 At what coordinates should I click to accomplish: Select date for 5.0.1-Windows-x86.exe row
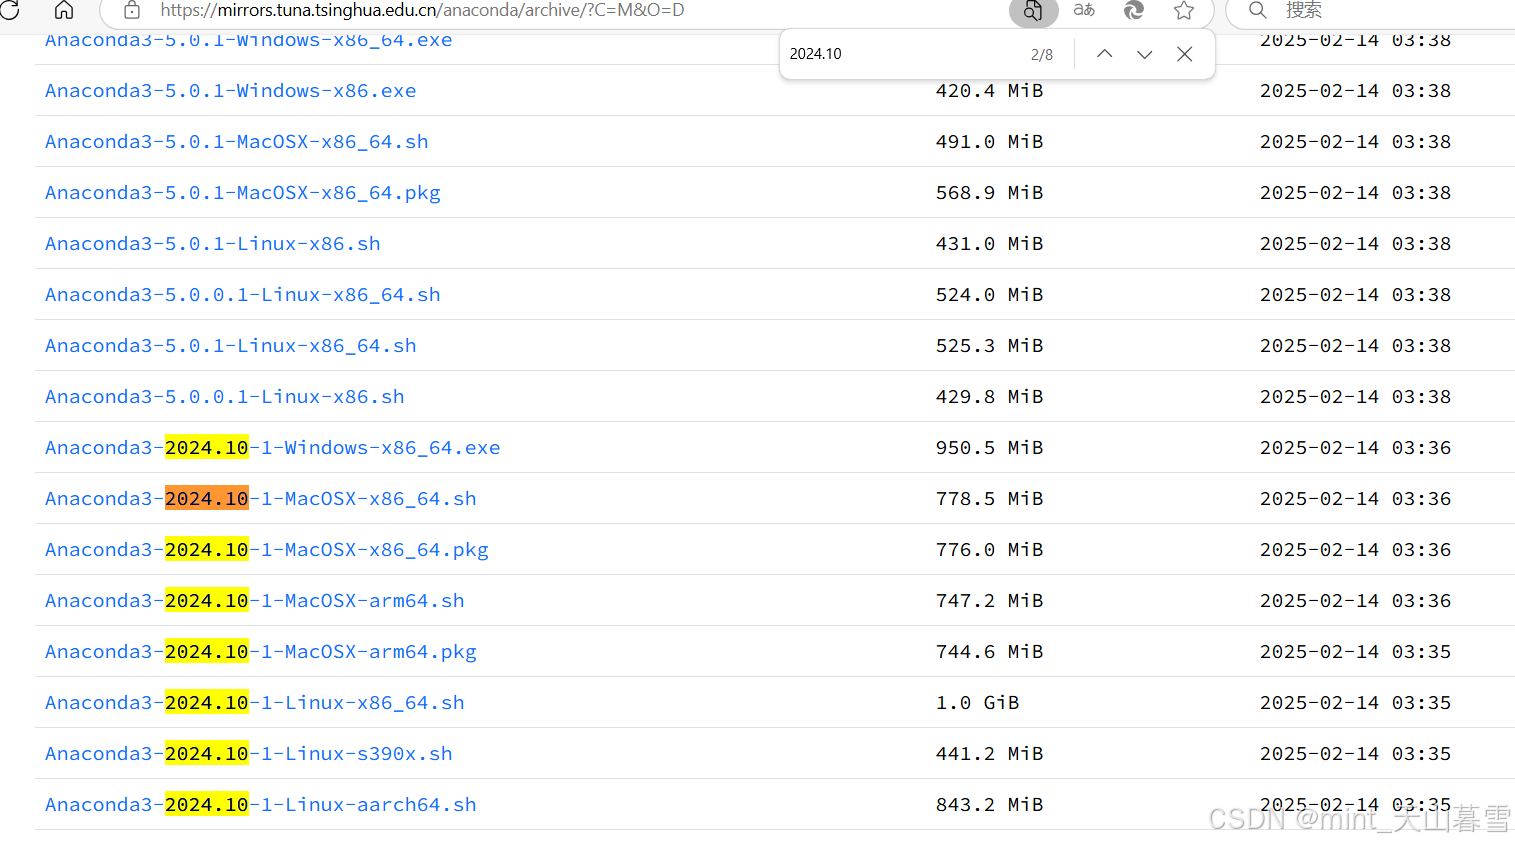tap(1355, 91)
